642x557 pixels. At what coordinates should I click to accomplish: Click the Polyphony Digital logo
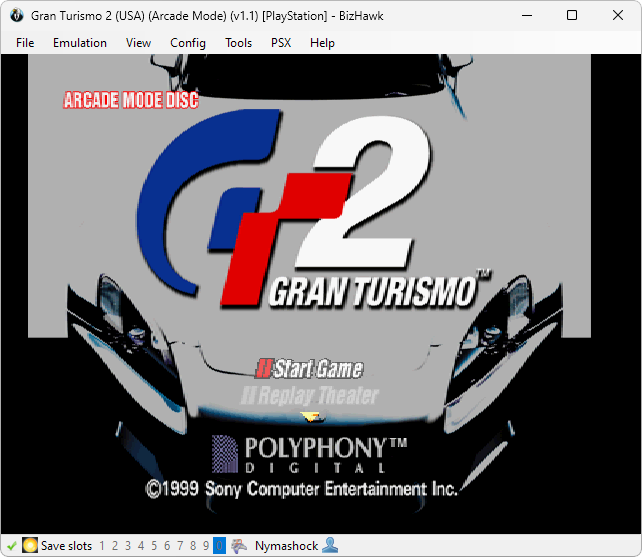(x=310, y=455)
